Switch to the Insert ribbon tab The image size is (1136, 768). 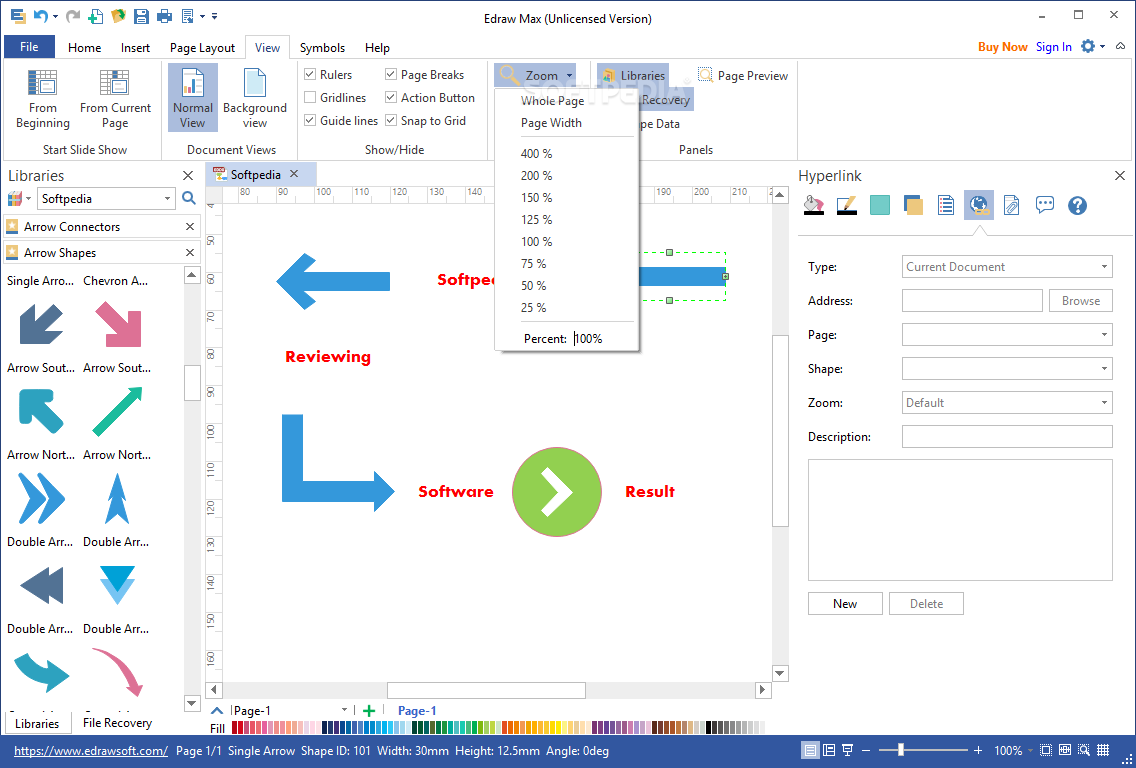pos(135,48)
